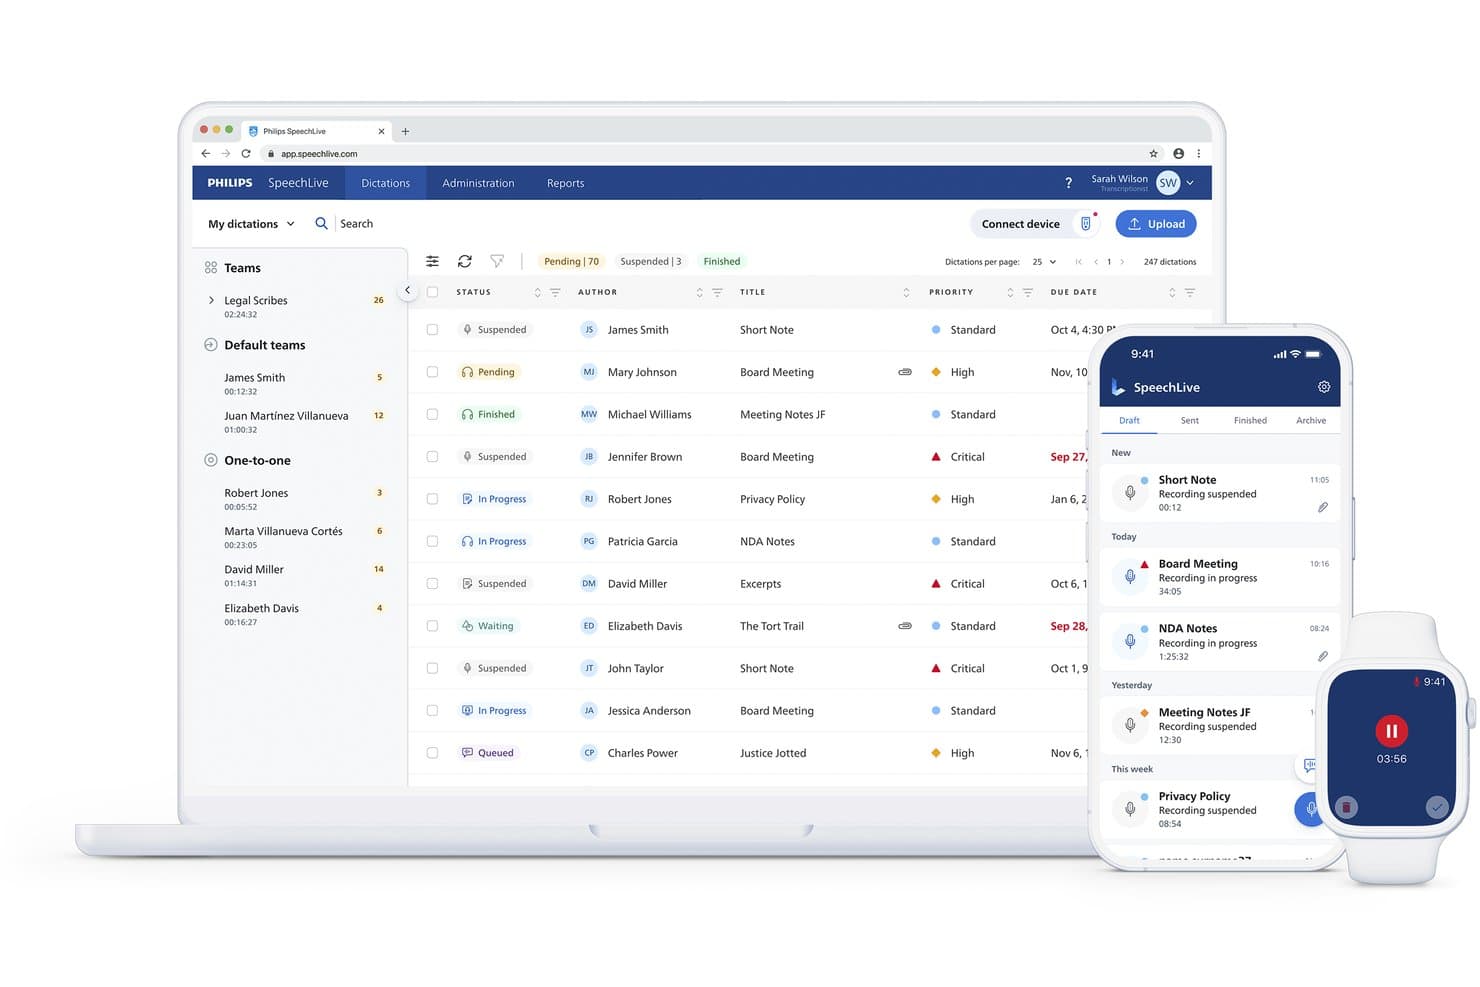Open Board Meeting card on phone
This screenshot has width=1480, height=987.
tap(1220, 577)
